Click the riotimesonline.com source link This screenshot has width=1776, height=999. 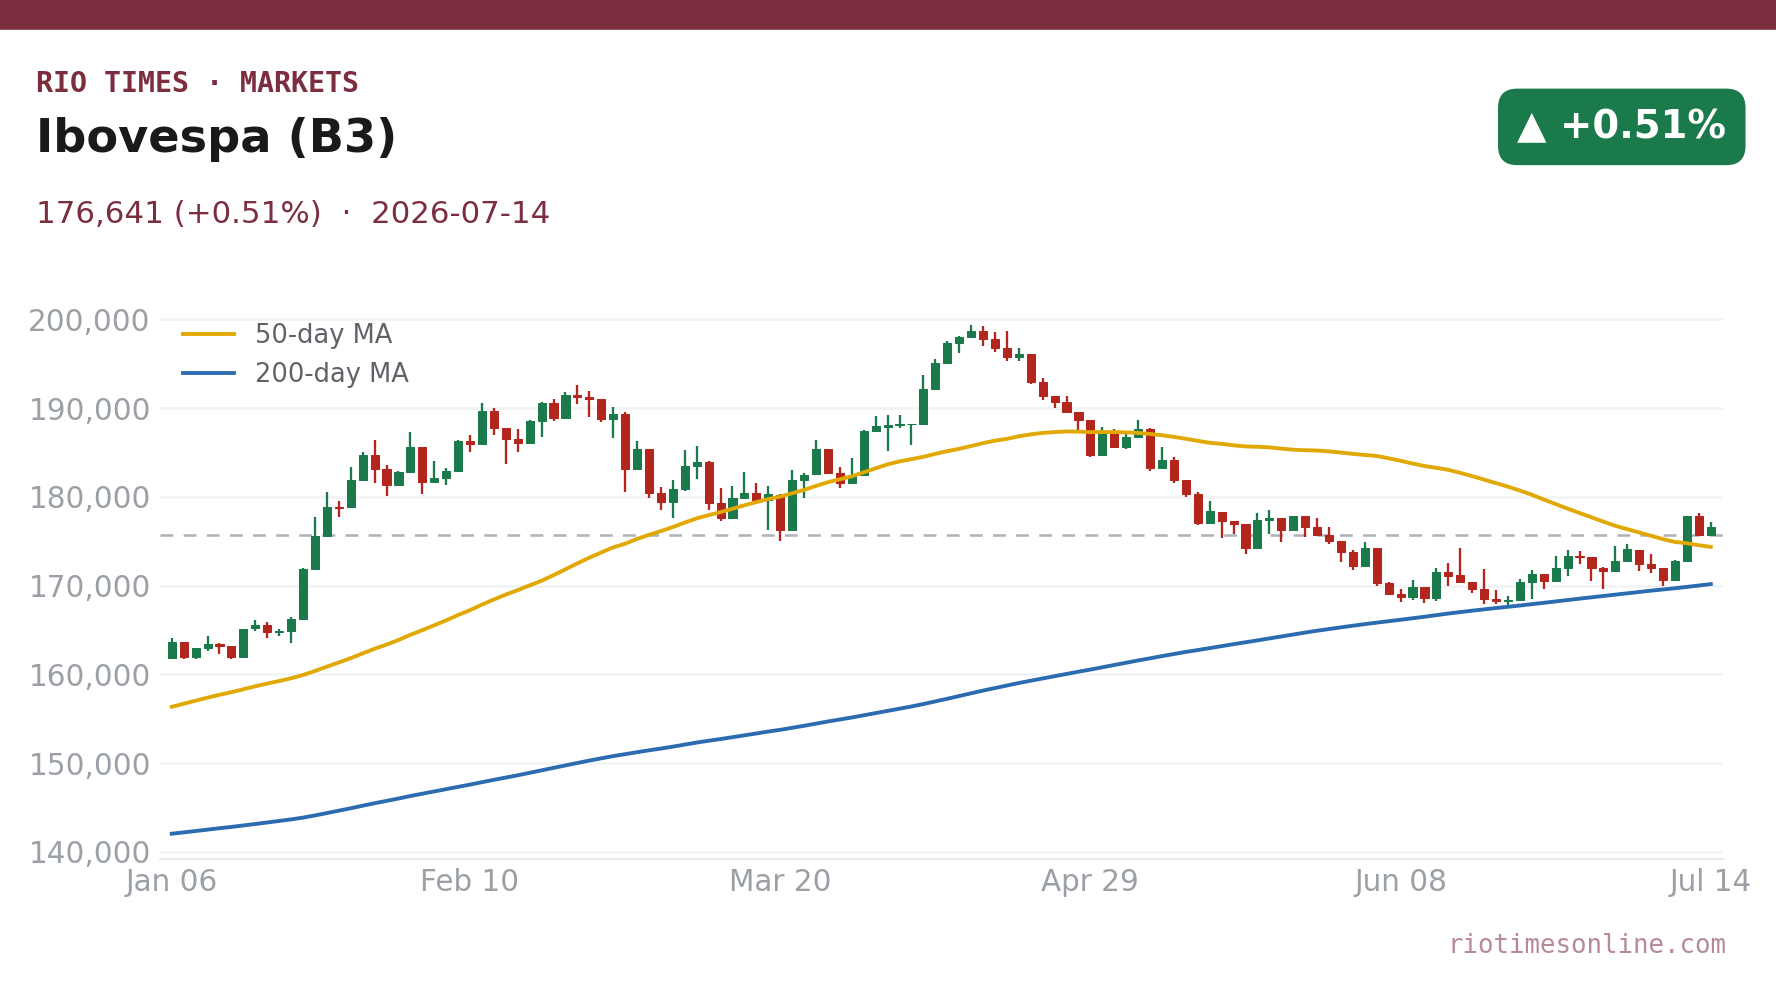point(1587,945)
